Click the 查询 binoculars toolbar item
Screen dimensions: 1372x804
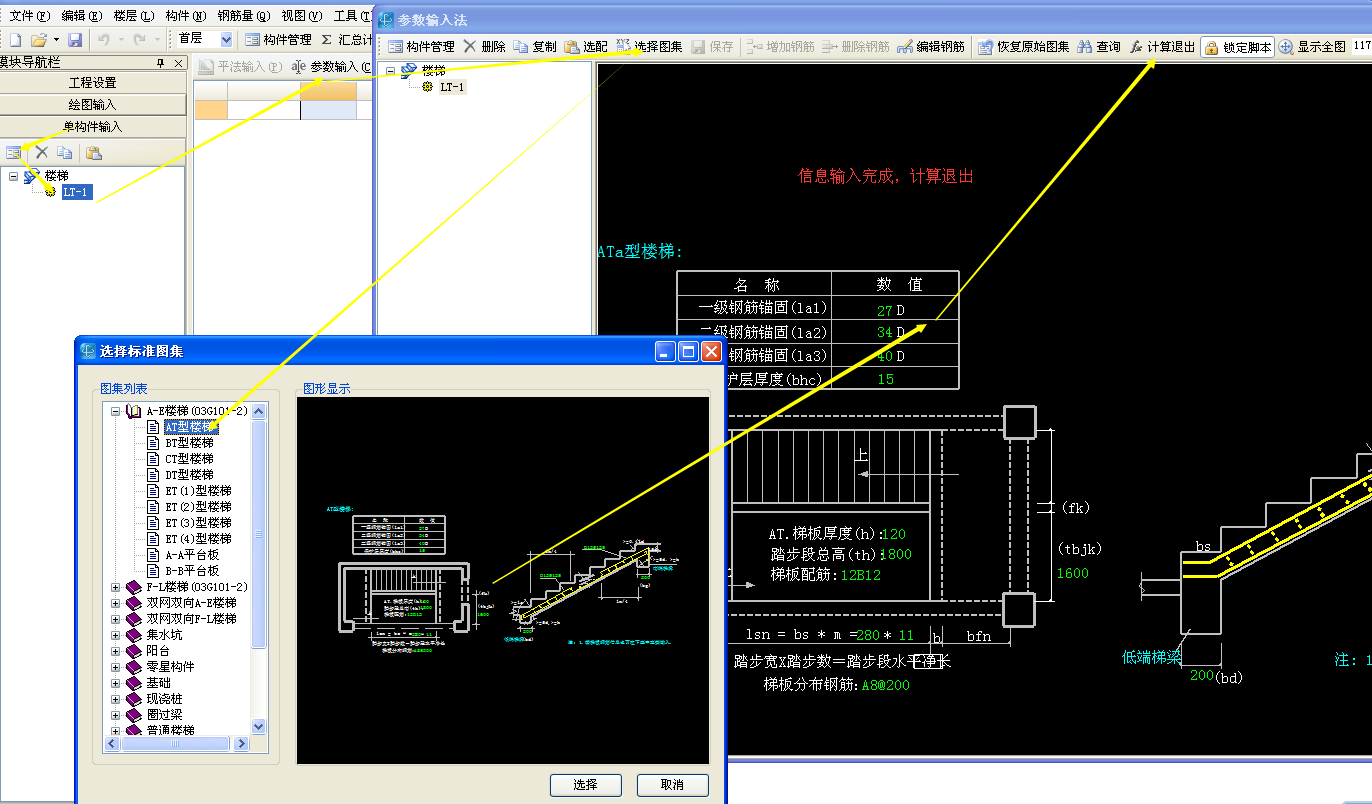[1099, 47]
